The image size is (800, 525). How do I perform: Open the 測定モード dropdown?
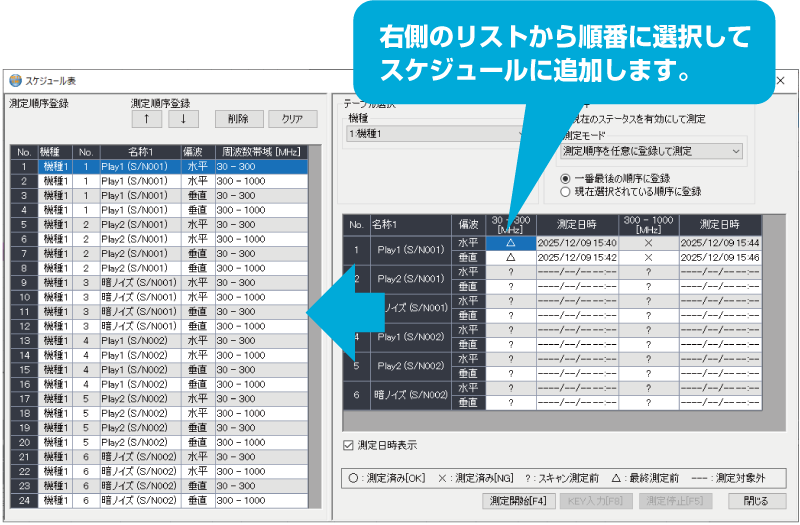pyautogui.click(x=652, y=151)
